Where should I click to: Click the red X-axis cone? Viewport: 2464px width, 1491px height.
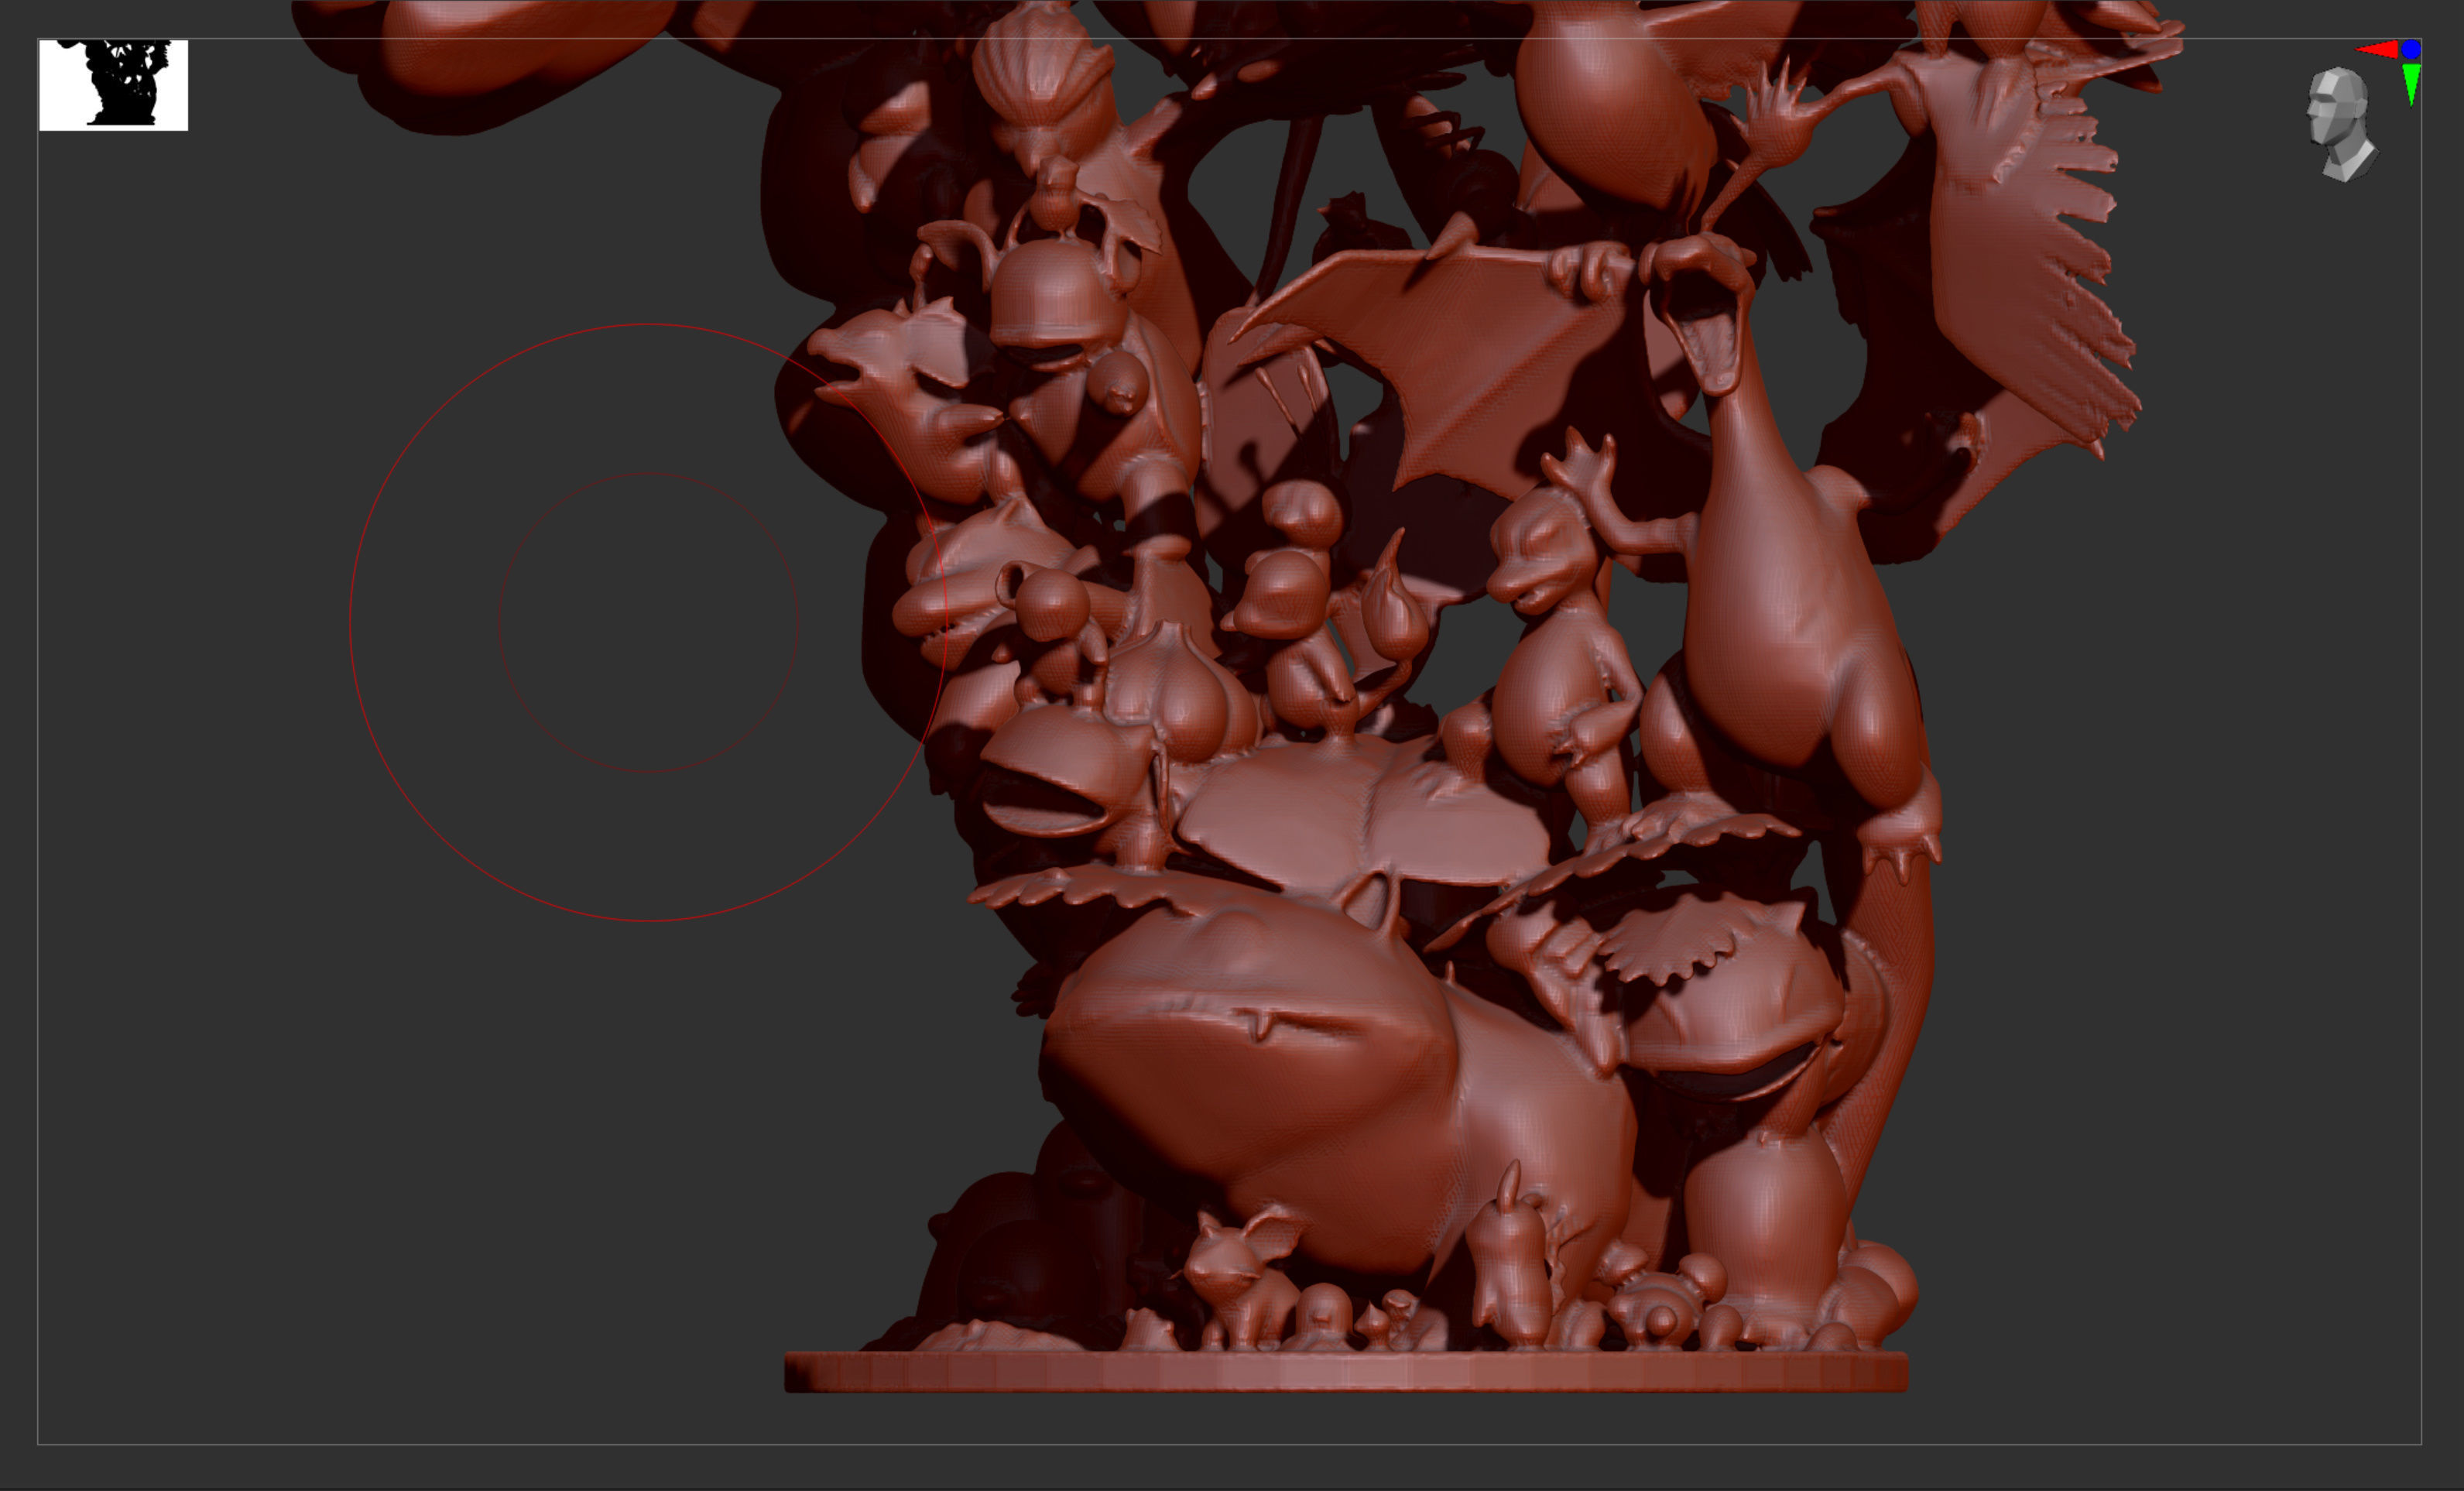click(2377, 50)
